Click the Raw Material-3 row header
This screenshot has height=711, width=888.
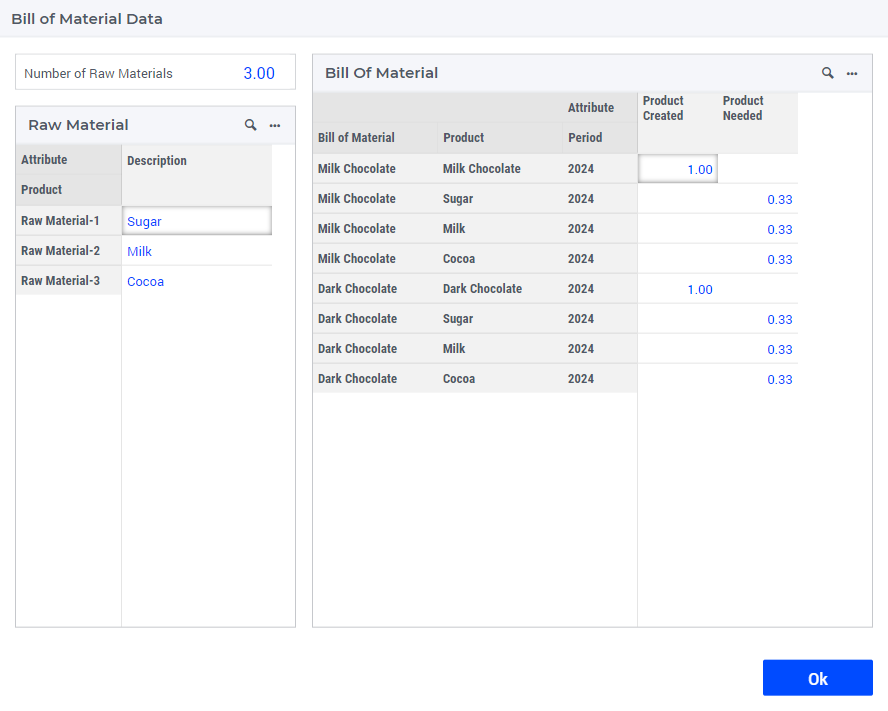click(69, 281)
